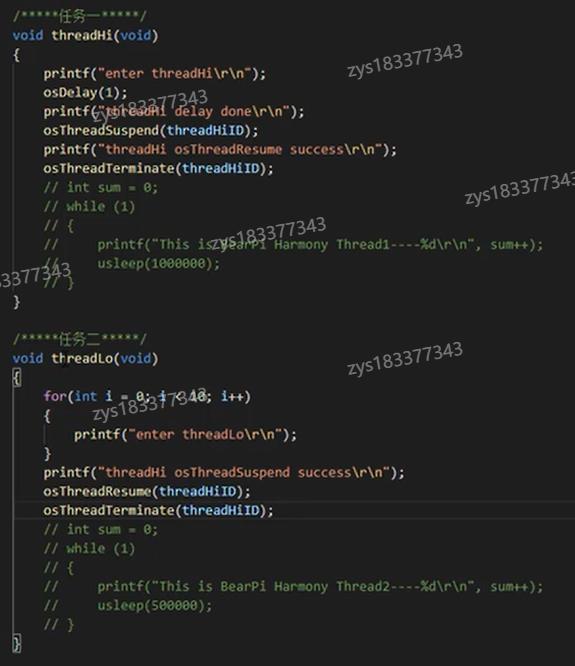Click osThreadTerminate on the highlighted current line
Viewport: 575px width, 666px height.
click(x=109, y=510)
